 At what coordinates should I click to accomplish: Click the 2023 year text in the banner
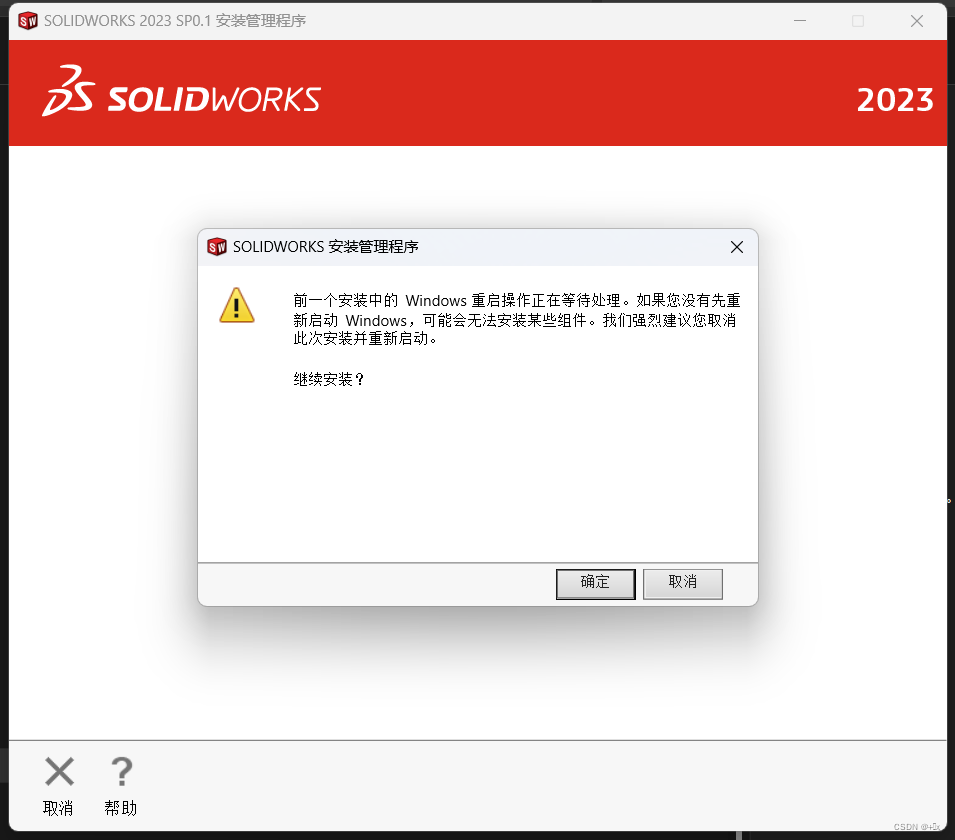click(895, 100)
